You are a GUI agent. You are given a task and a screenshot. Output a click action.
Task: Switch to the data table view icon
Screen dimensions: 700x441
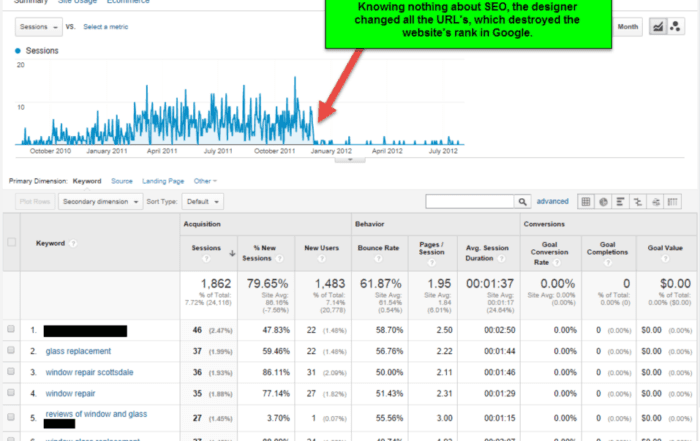click(586, 201)
